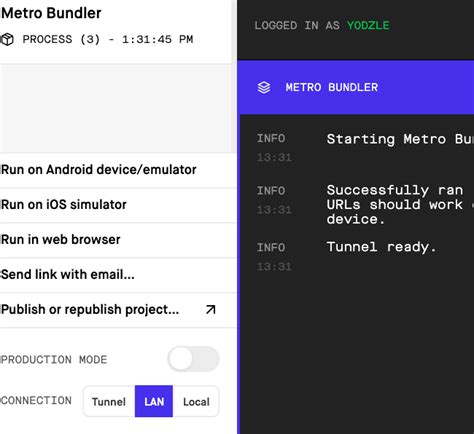Click the Metro Bundler layers icon
This screenshot has width=474, height=434.
click(264, 87)
